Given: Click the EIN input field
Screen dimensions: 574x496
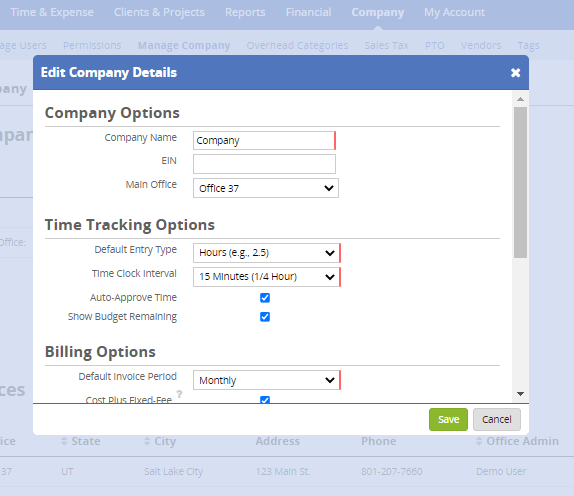Looking at the screenshot, I should (264, 164).
